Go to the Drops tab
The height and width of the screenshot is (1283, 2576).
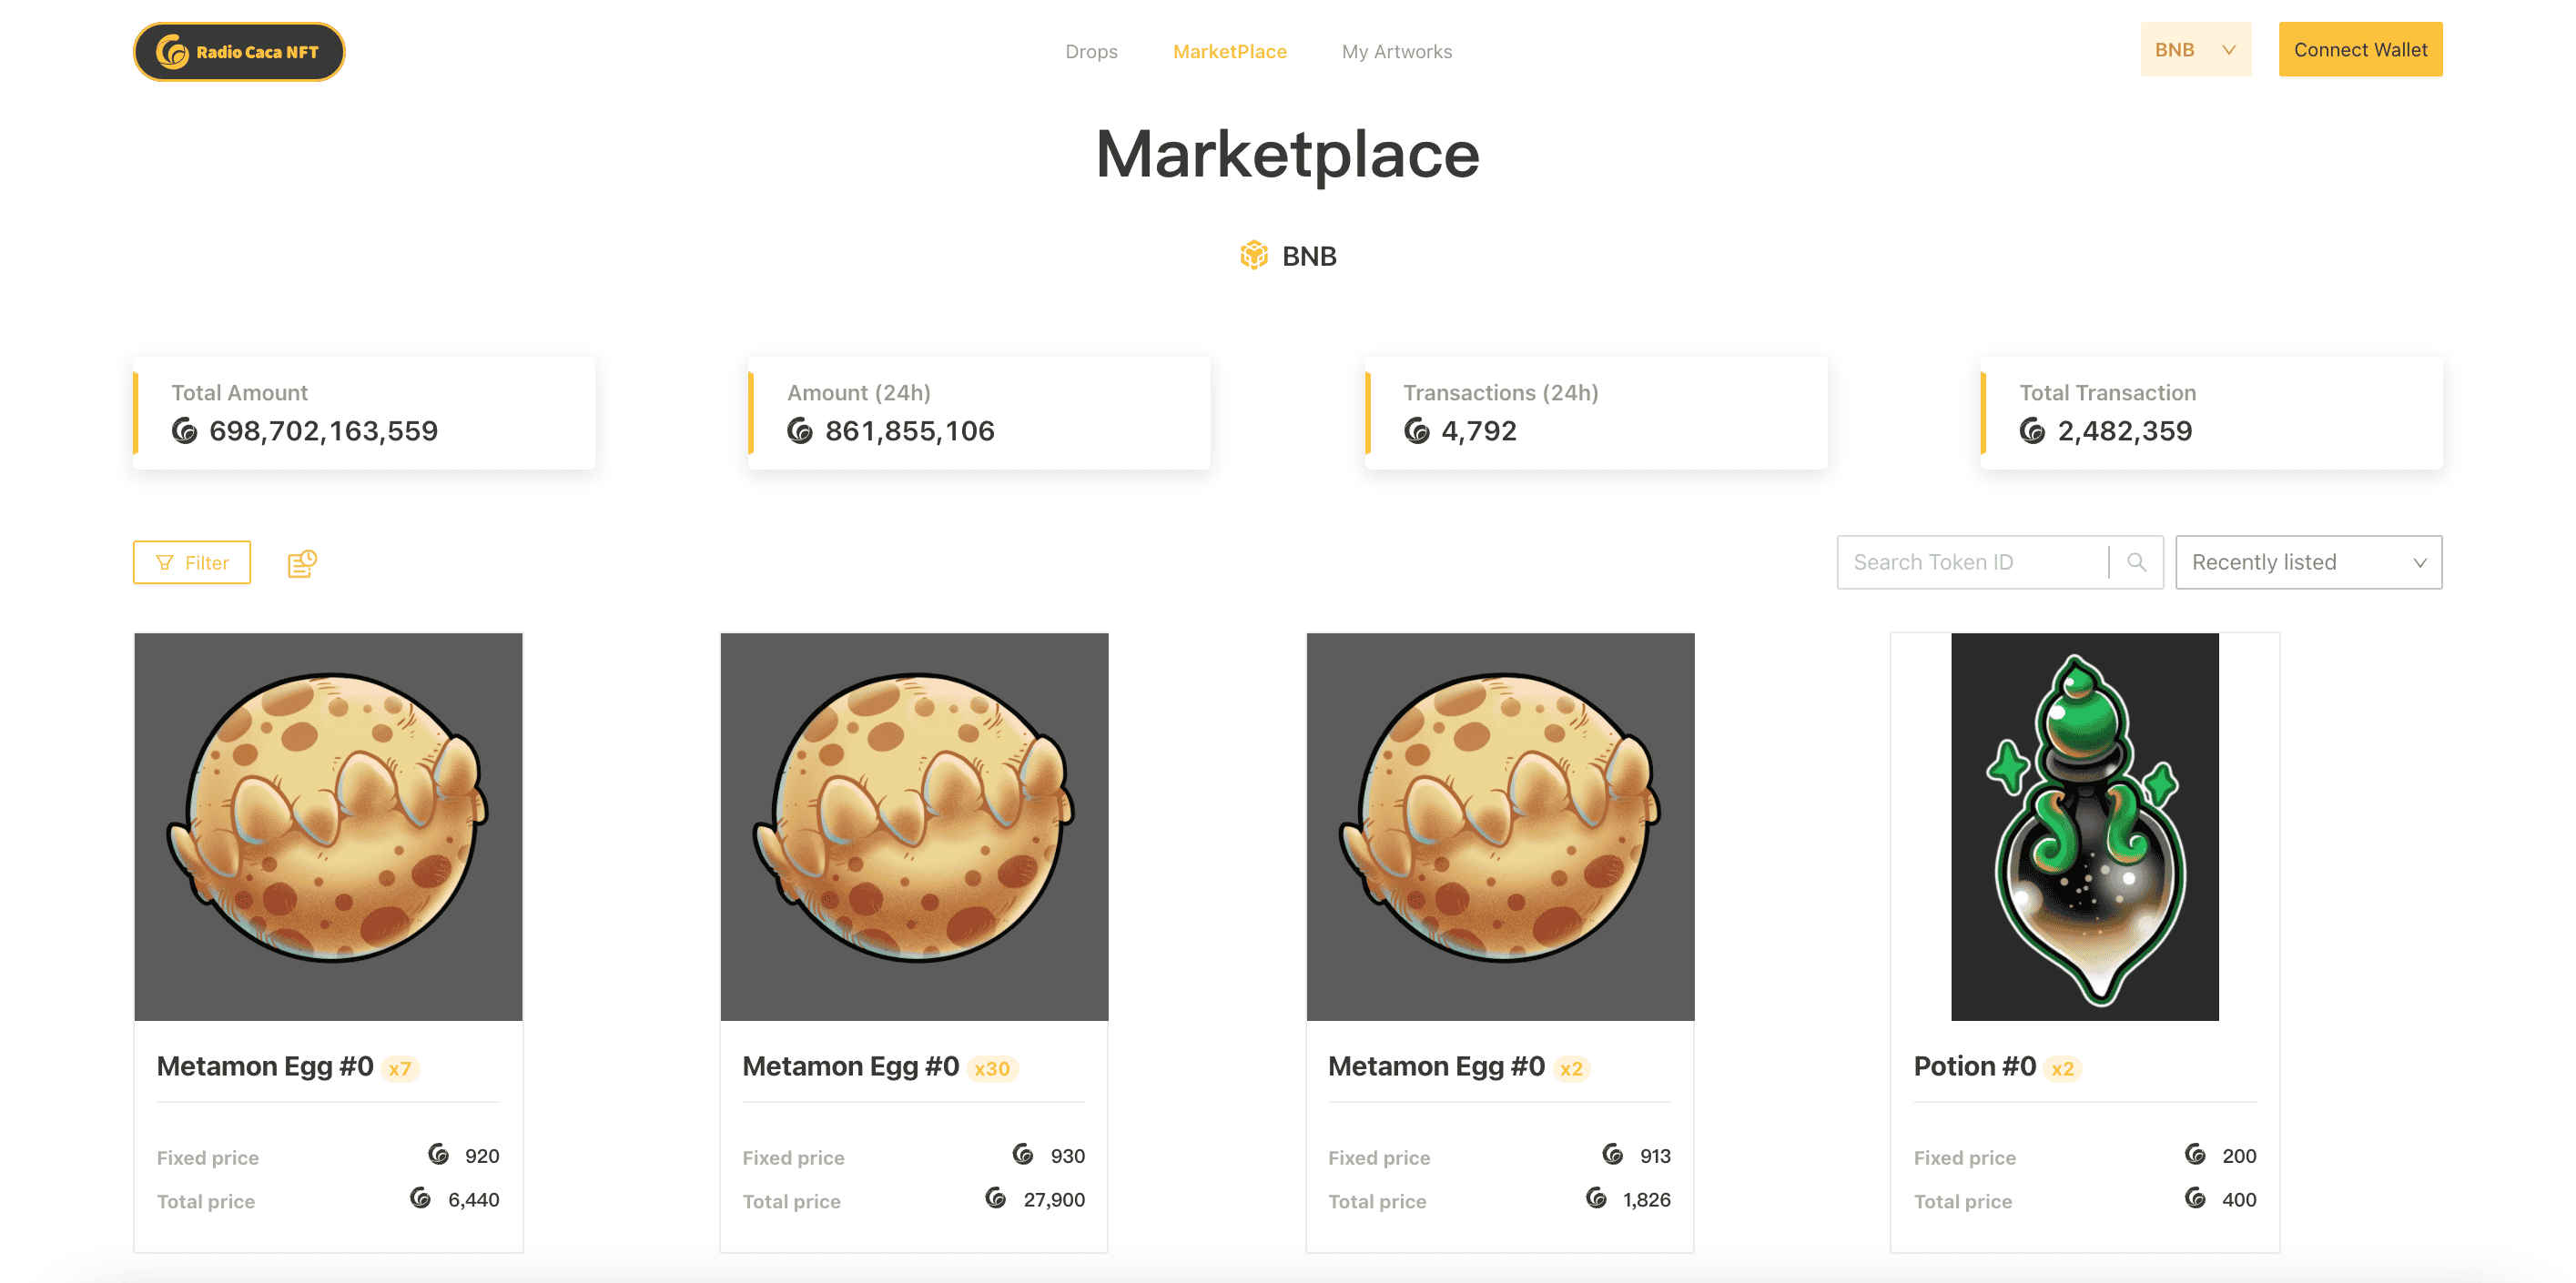pos(1091,51)
